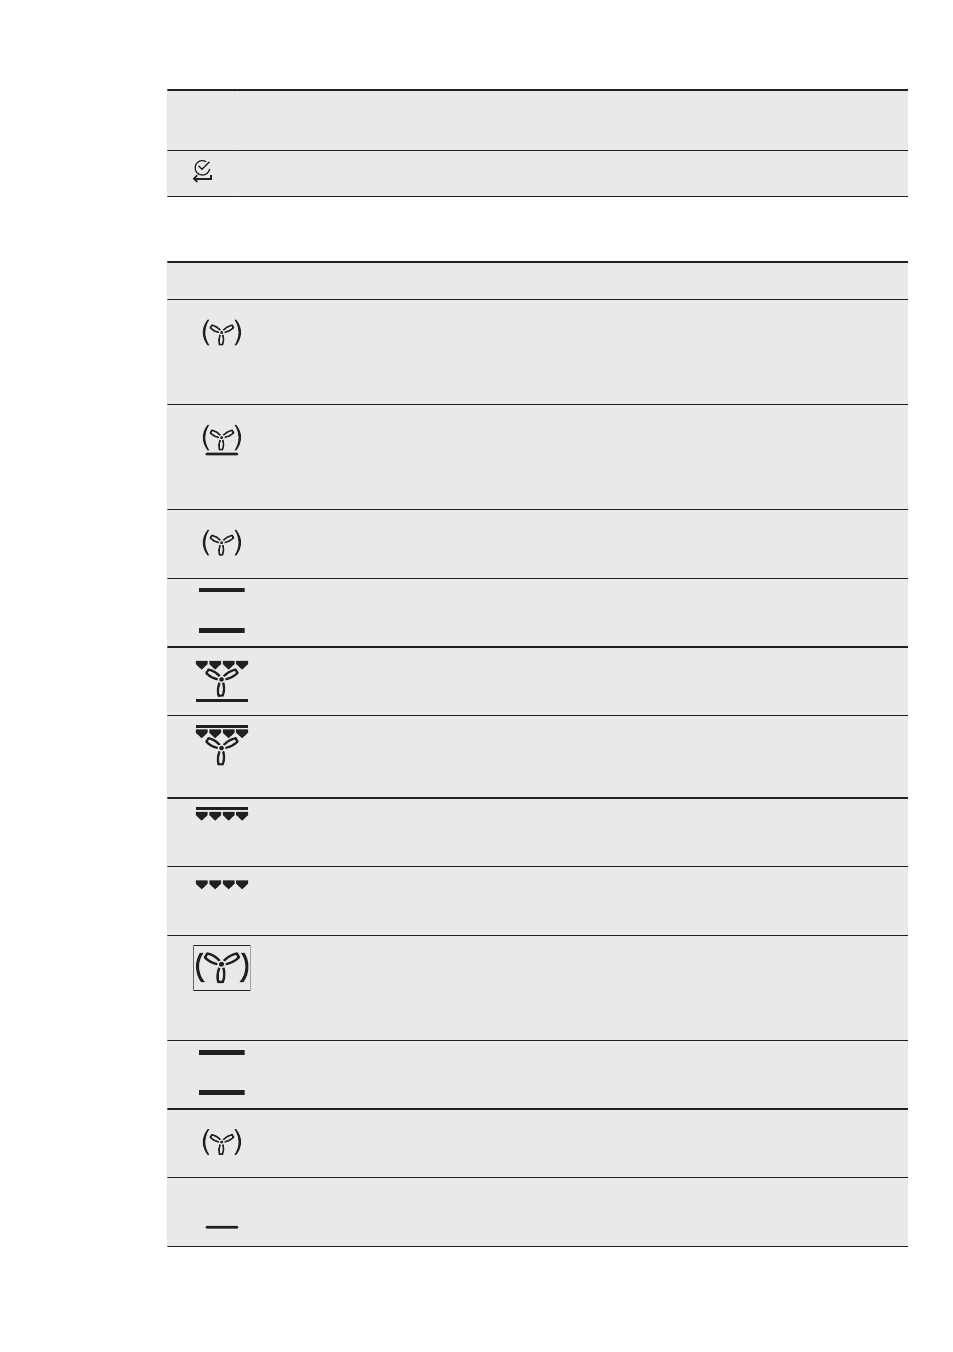Screen dimensions: 953x1352
Task: Click fan icon just above single bottom line
Action: [x=222, y=1142]
